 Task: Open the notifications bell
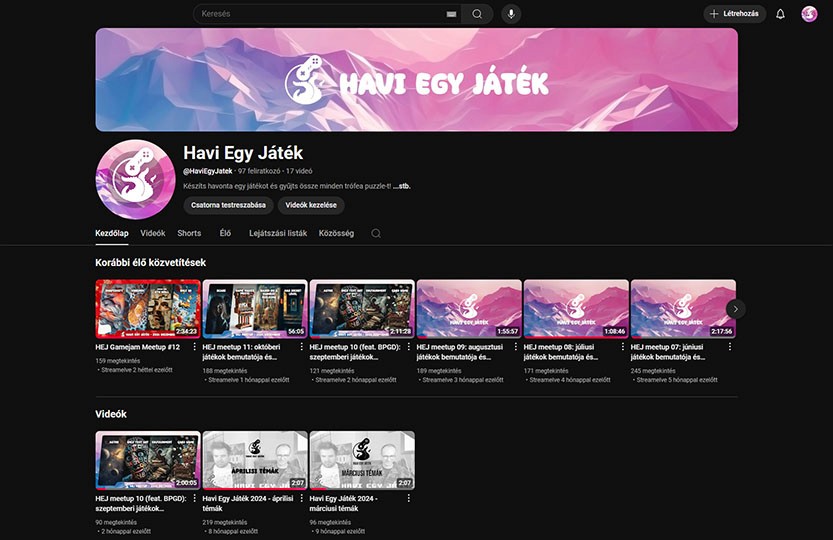pos(780,14)
